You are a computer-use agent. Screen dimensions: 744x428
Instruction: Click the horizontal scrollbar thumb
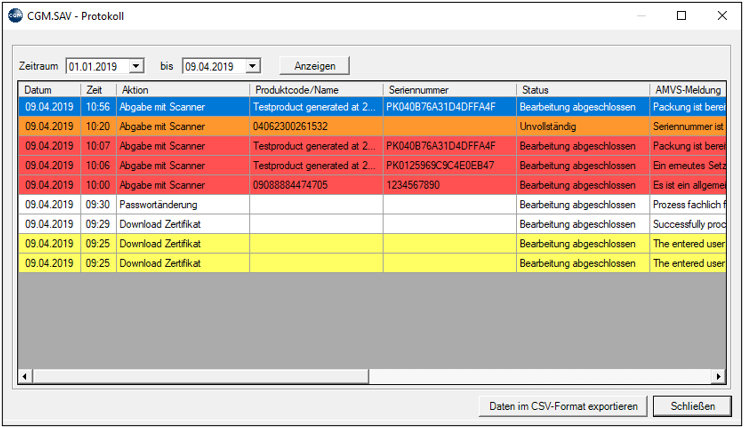pos(200,376)
